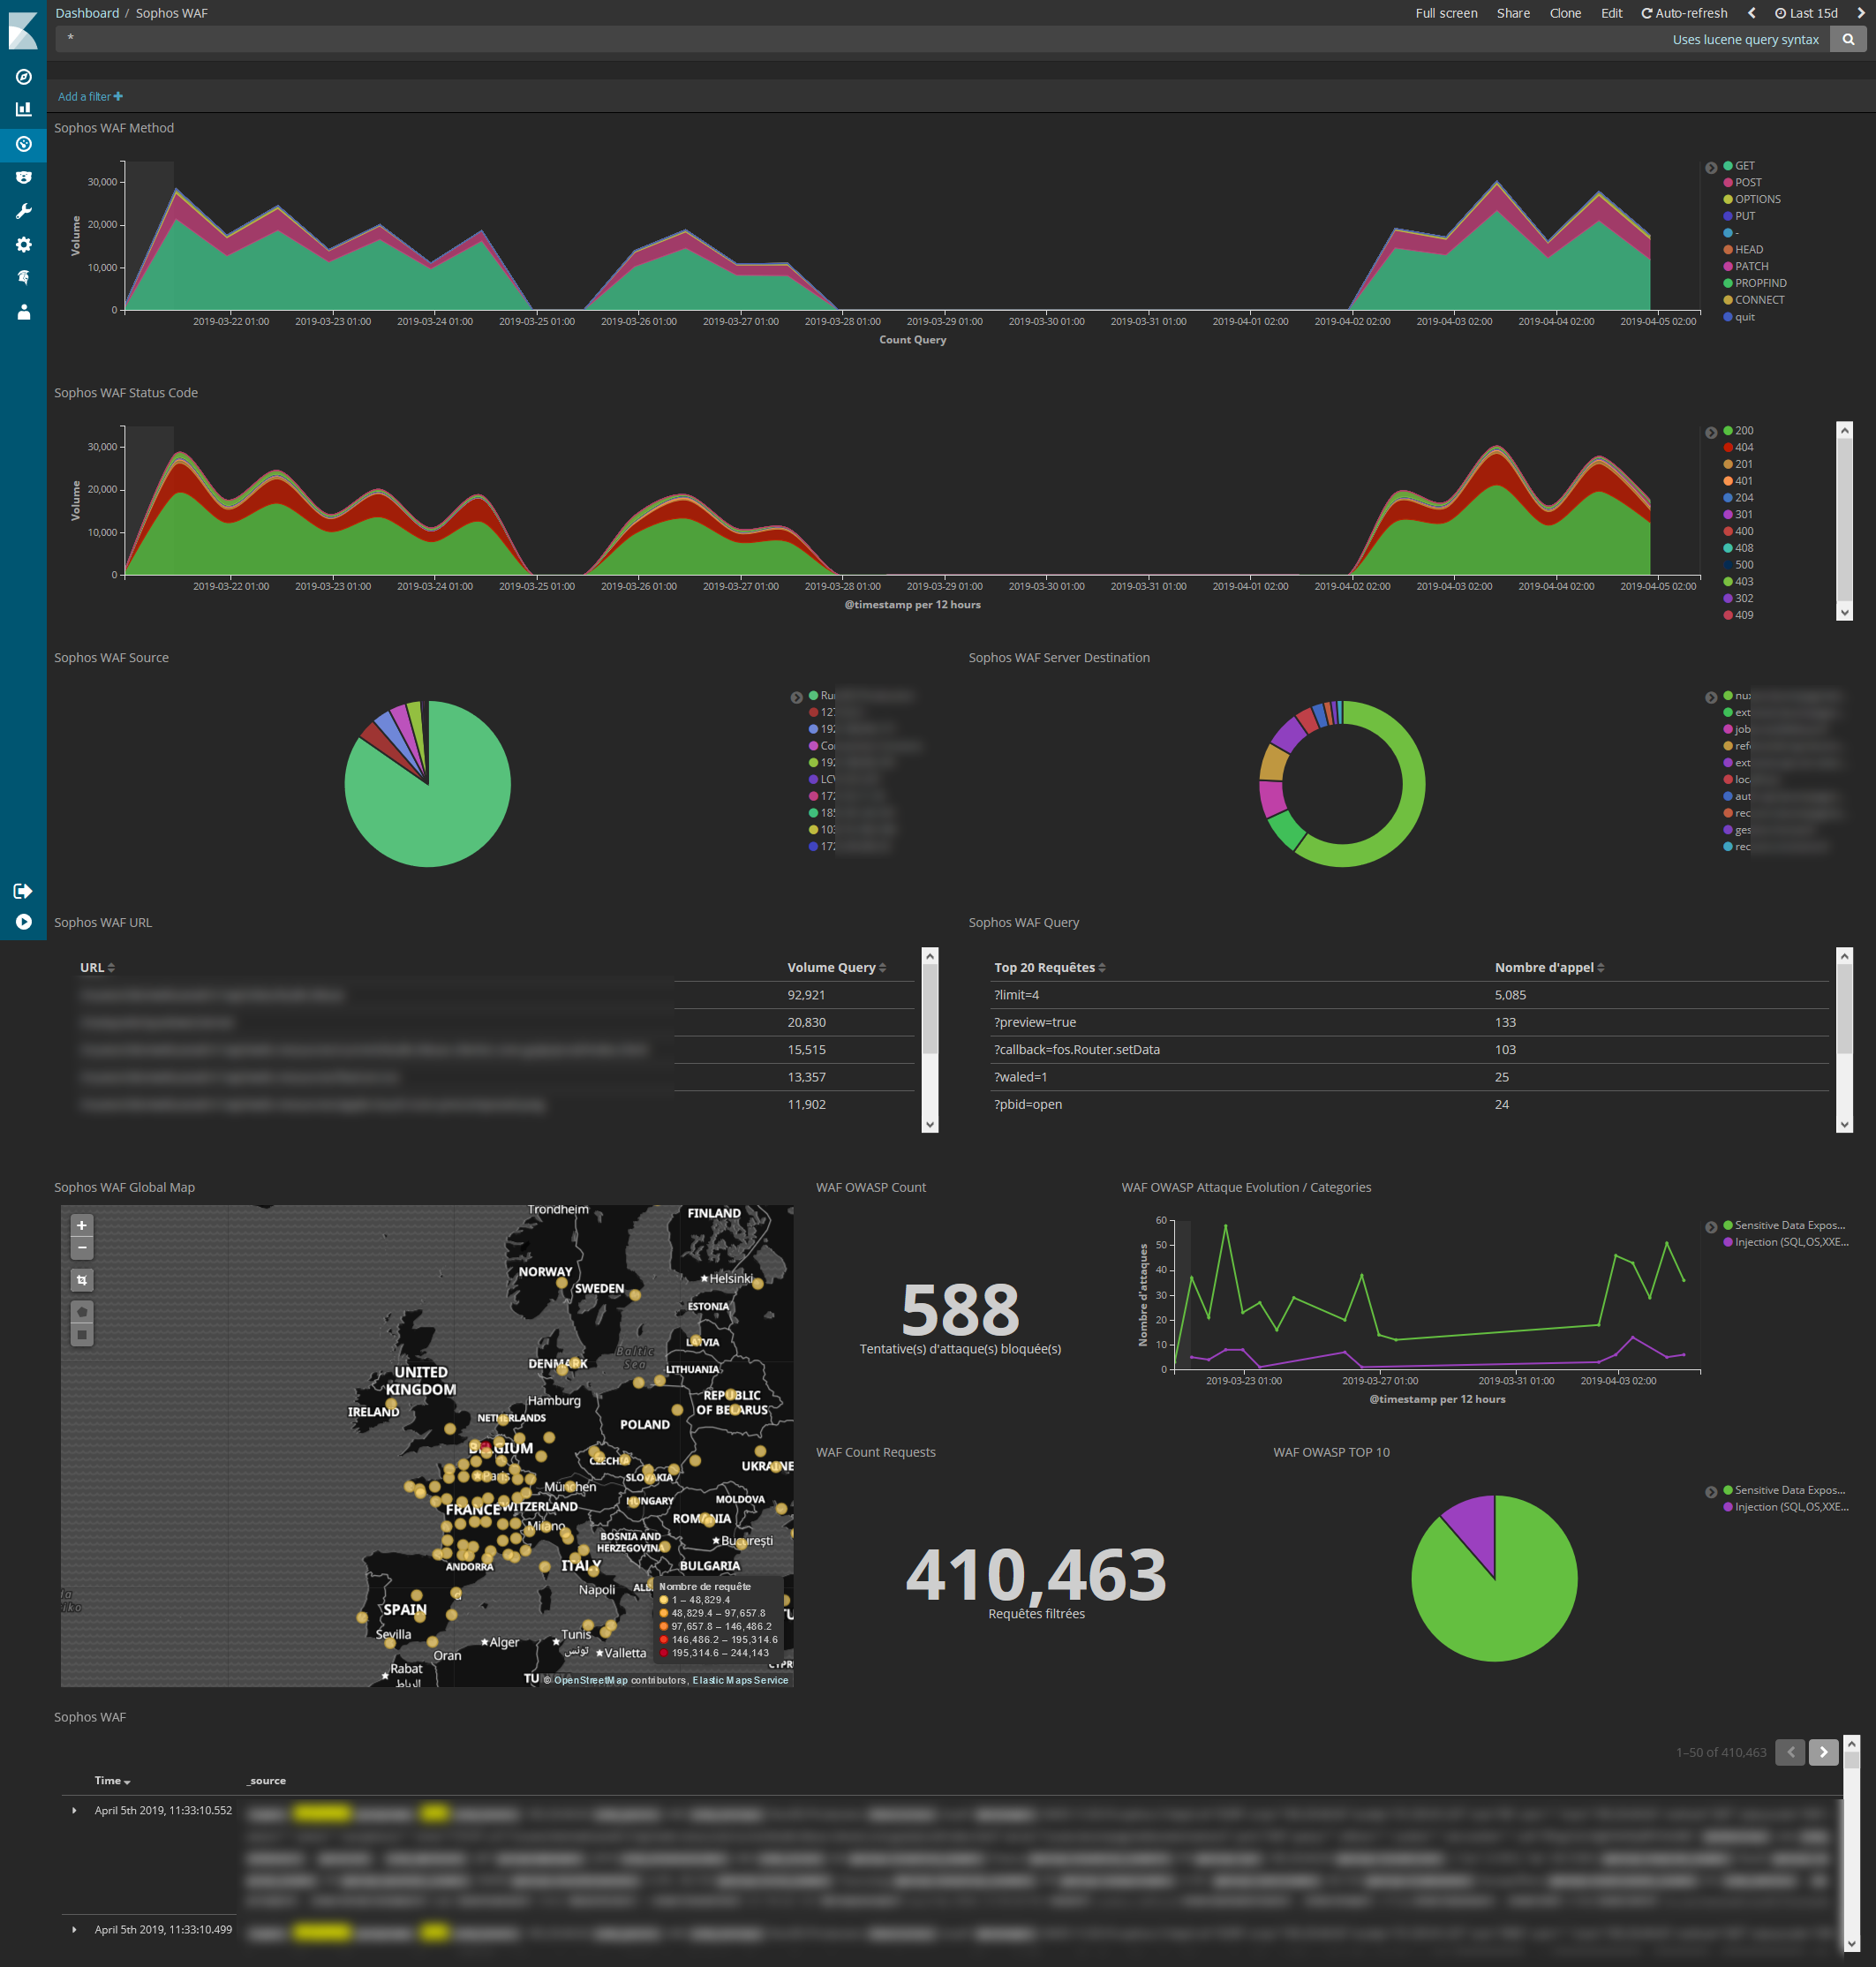
Task: Click the previous time range arrow
Action: pos(1750,12)
